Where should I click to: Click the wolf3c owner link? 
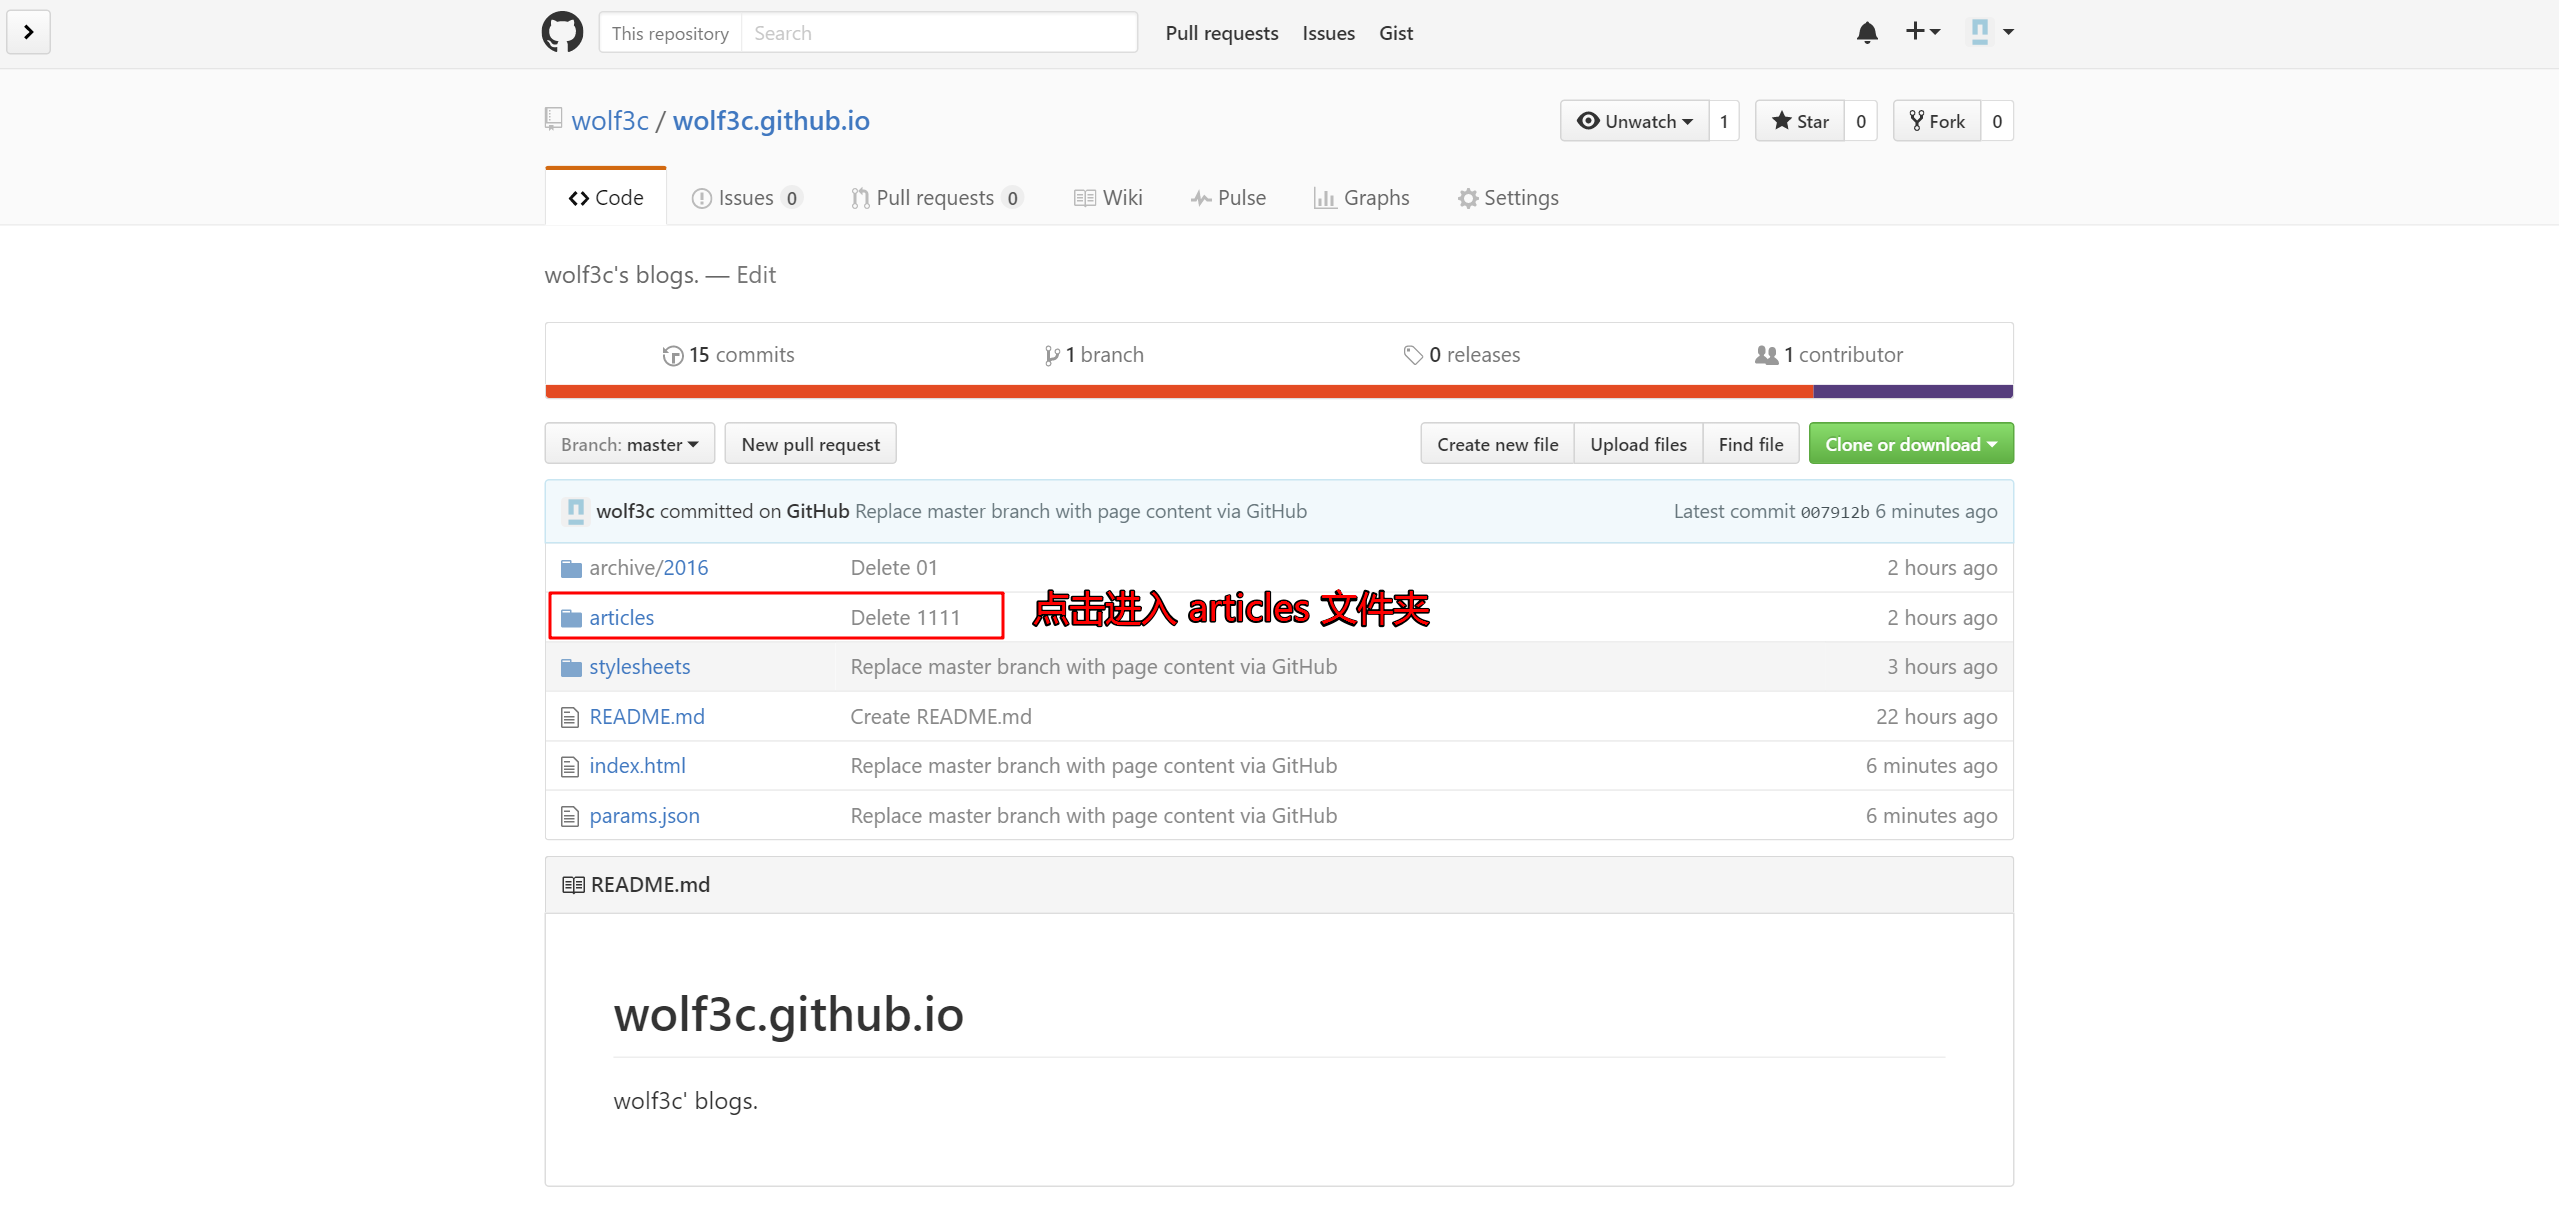pyautogui.click(x=610, y=121)
